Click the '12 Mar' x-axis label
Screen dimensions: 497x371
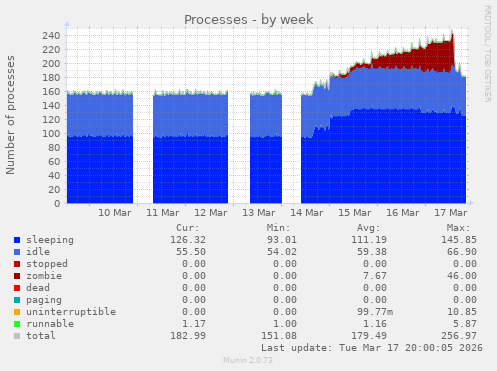coord(211,213)
